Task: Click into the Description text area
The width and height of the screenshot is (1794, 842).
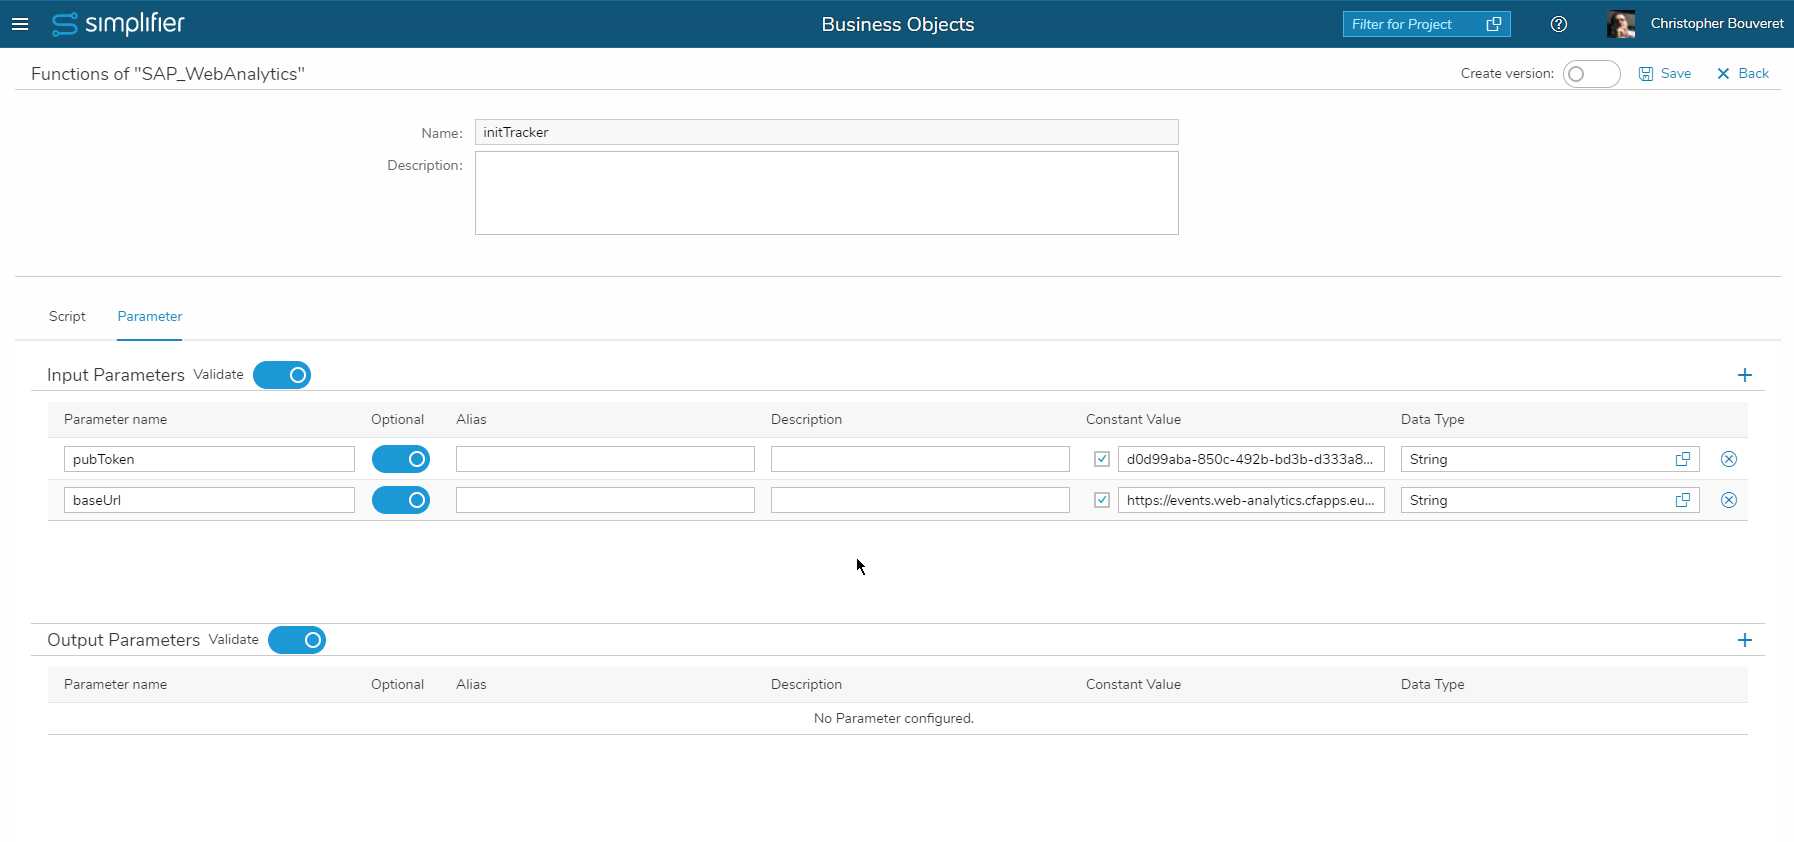Action: 826,193
